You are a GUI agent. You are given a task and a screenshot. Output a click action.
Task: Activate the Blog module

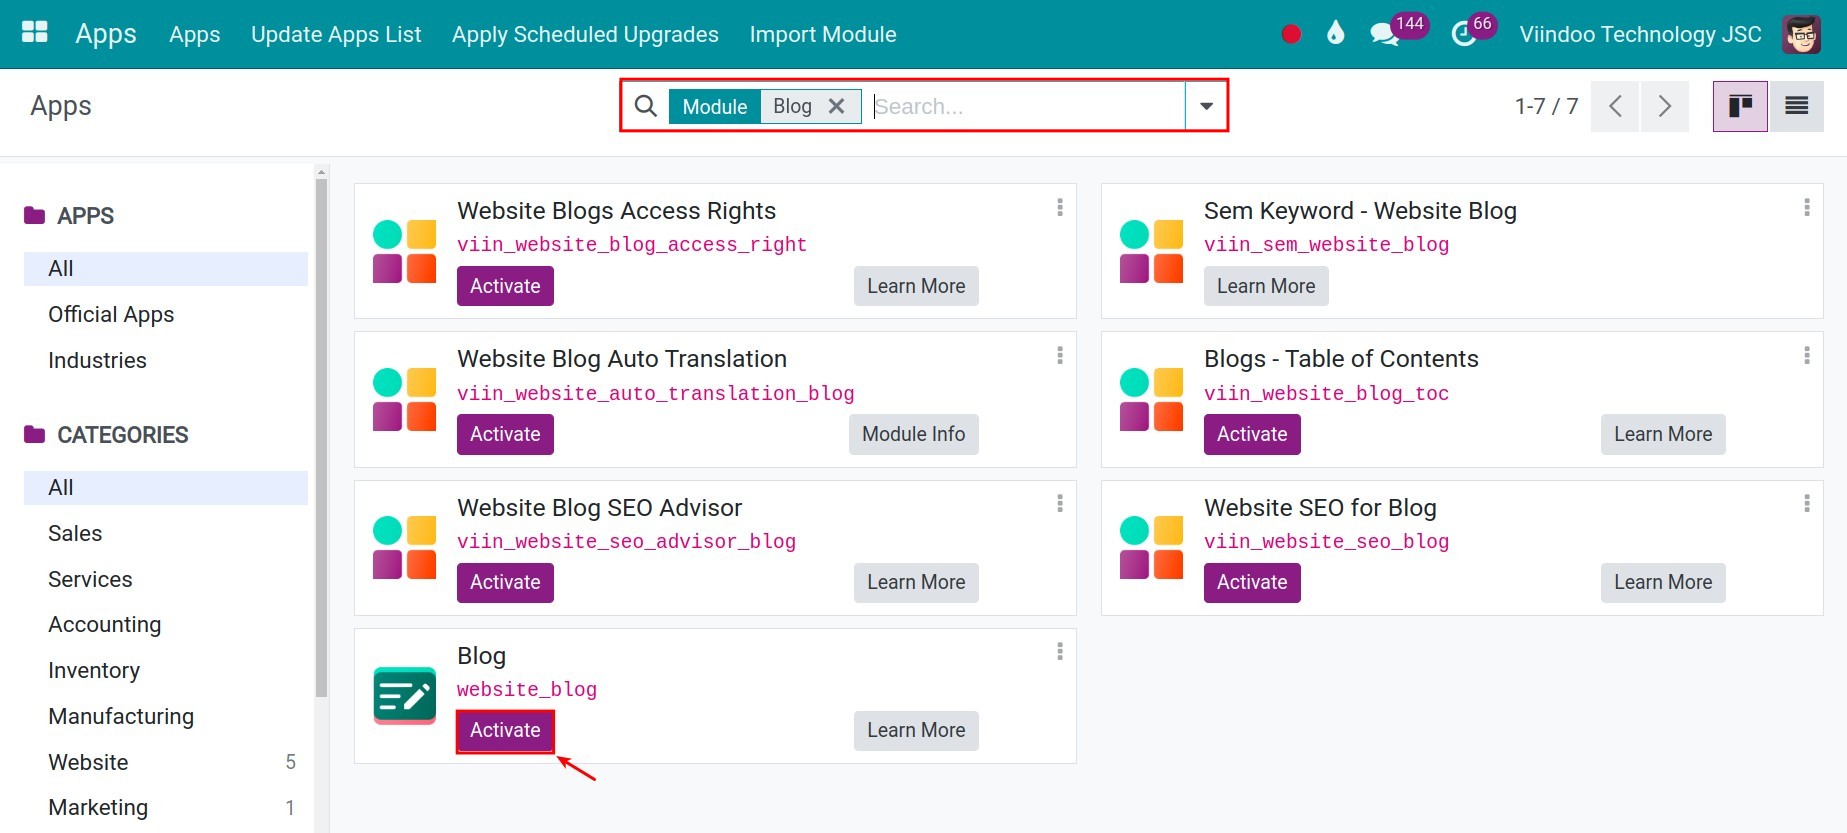[505, 730]
